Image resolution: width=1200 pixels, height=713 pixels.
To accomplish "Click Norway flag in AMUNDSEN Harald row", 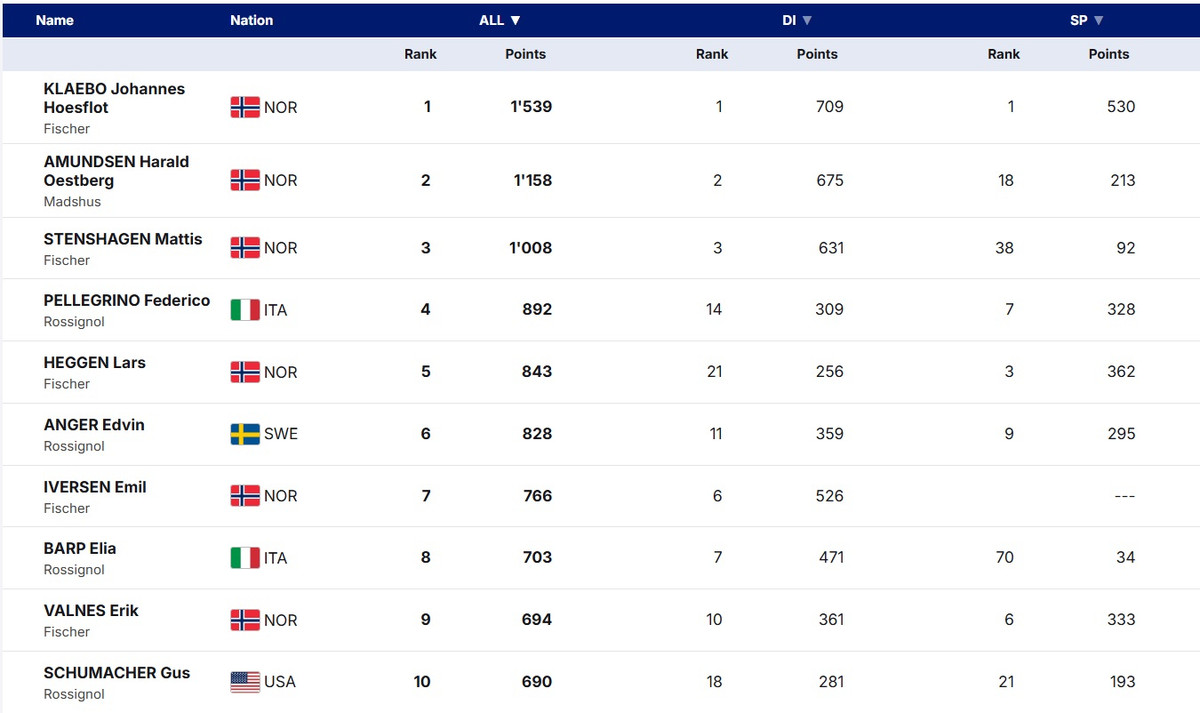I will (x=245, y=180).
